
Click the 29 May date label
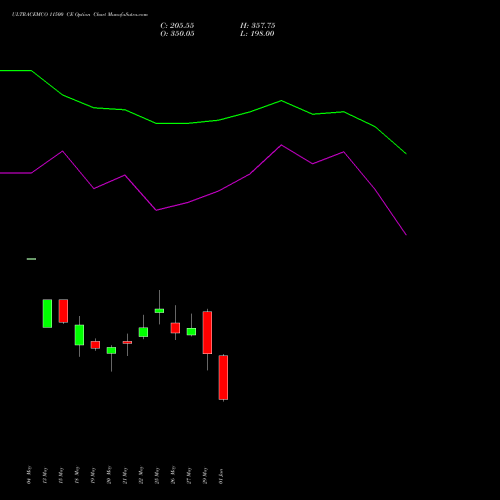(205, 475)
